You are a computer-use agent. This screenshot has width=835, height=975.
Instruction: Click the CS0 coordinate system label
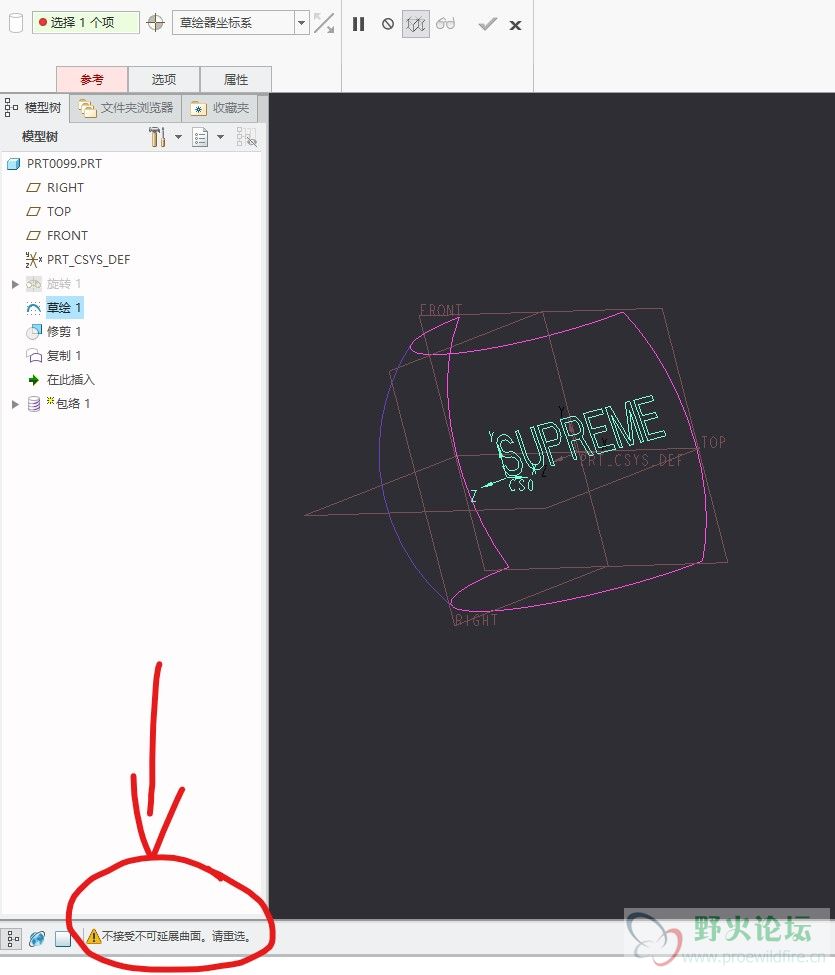[x=522, y=485]
